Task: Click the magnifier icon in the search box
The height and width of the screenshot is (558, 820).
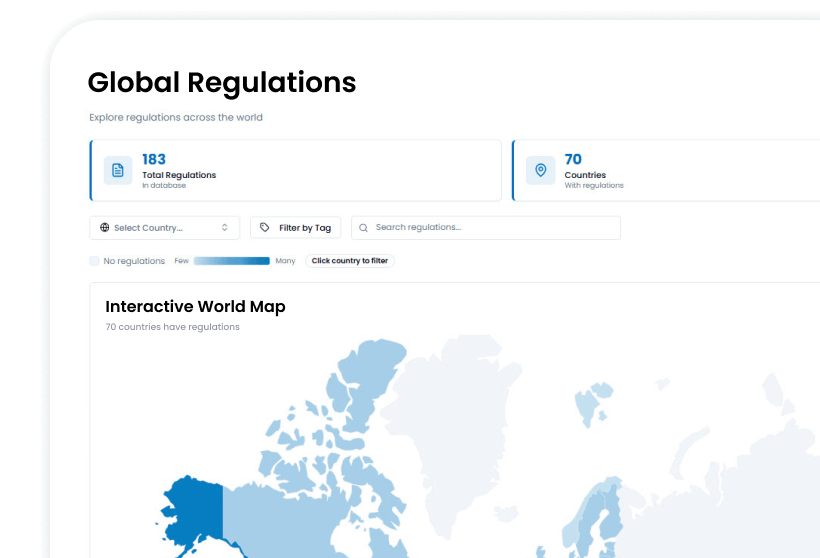Action: click(363, 227)
